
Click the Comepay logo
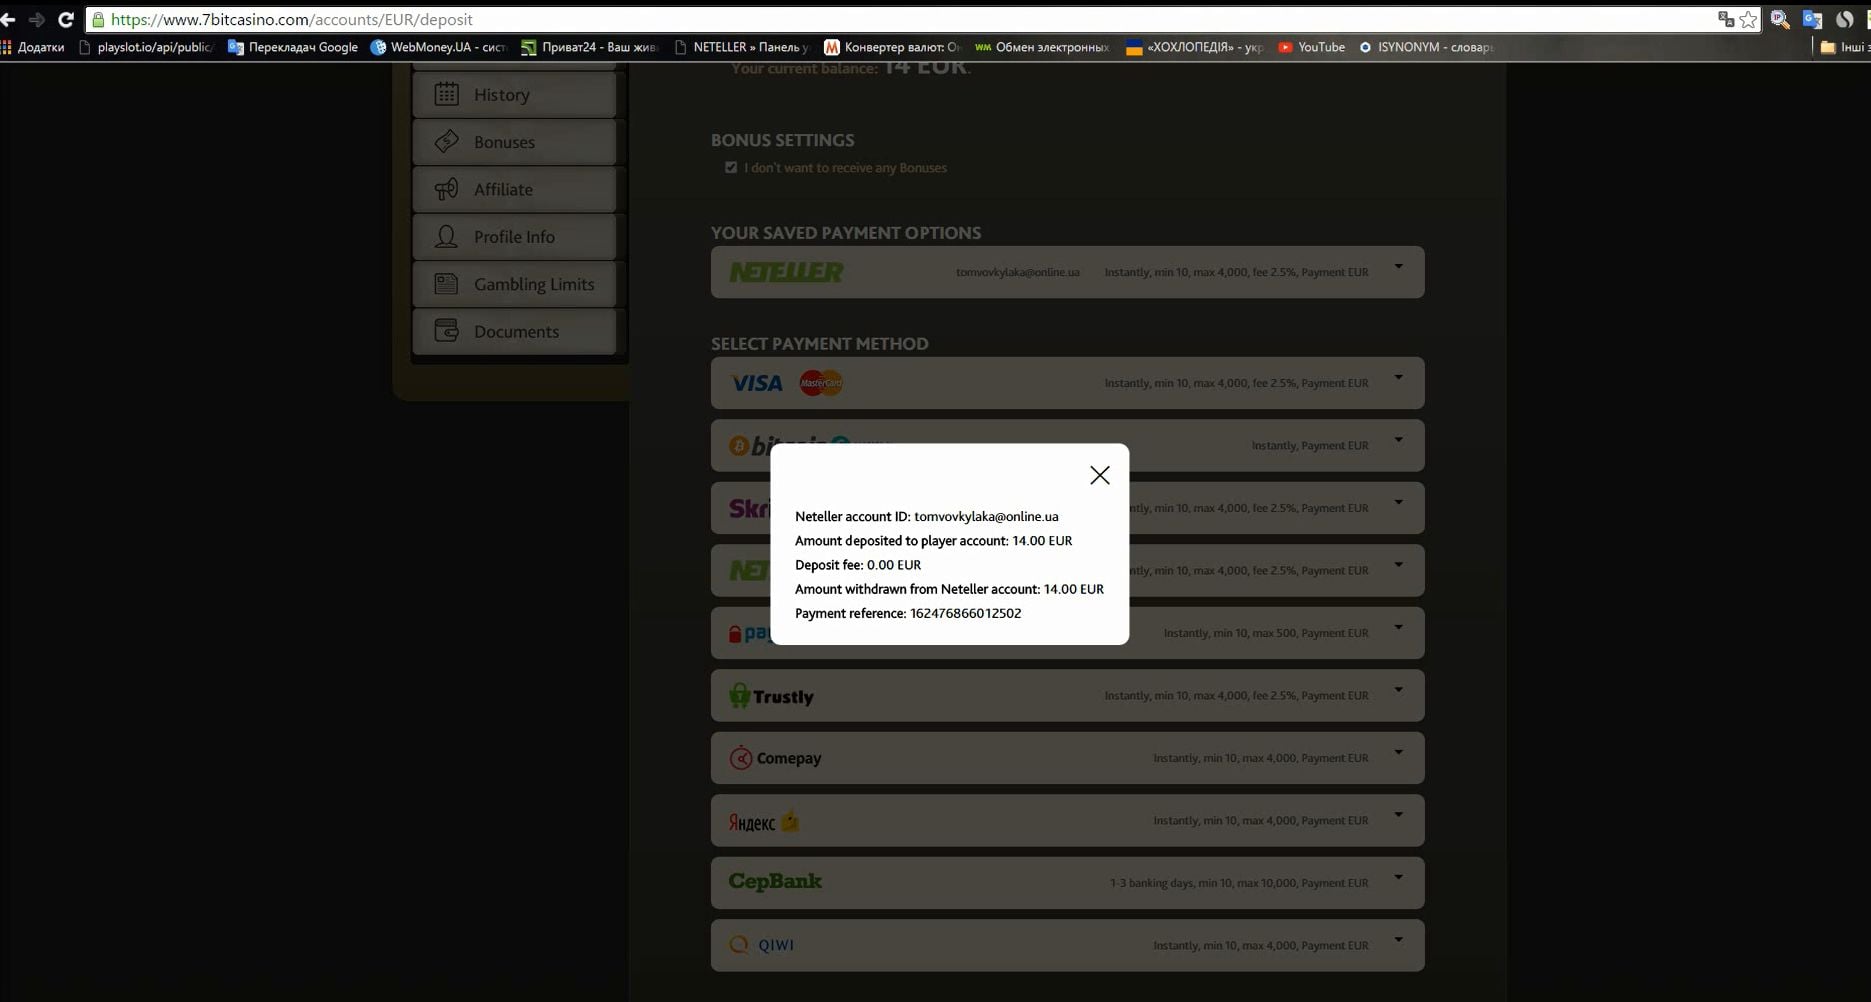tap(775, 758)
